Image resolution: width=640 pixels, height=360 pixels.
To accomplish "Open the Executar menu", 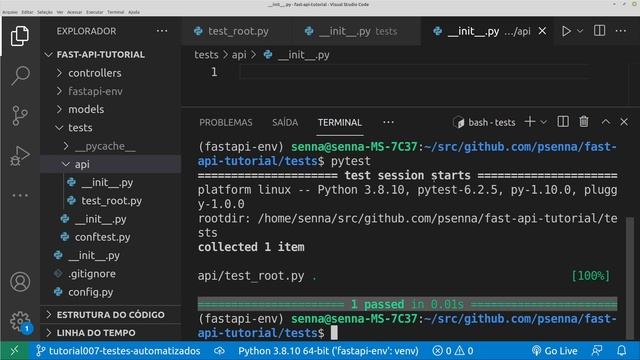I will coord(95,12).
